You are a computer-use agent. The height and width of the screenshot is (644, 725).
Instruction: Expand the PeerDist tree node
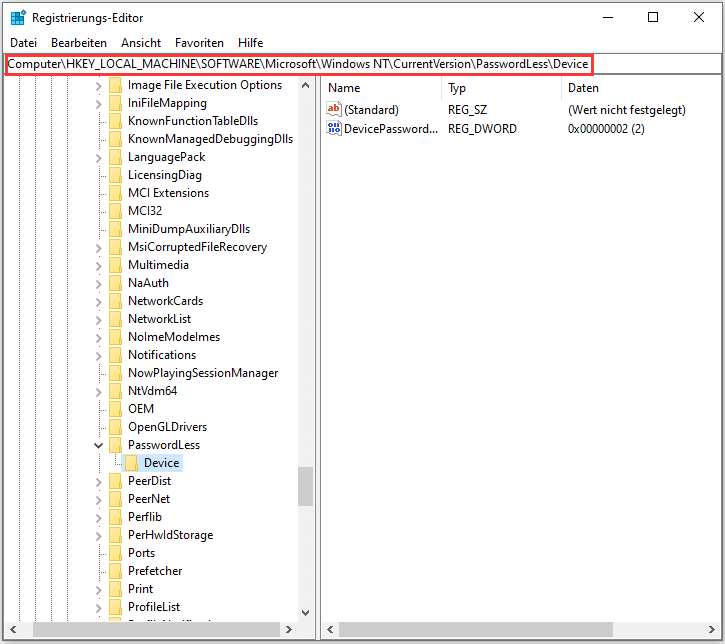(x=98, y=481)
